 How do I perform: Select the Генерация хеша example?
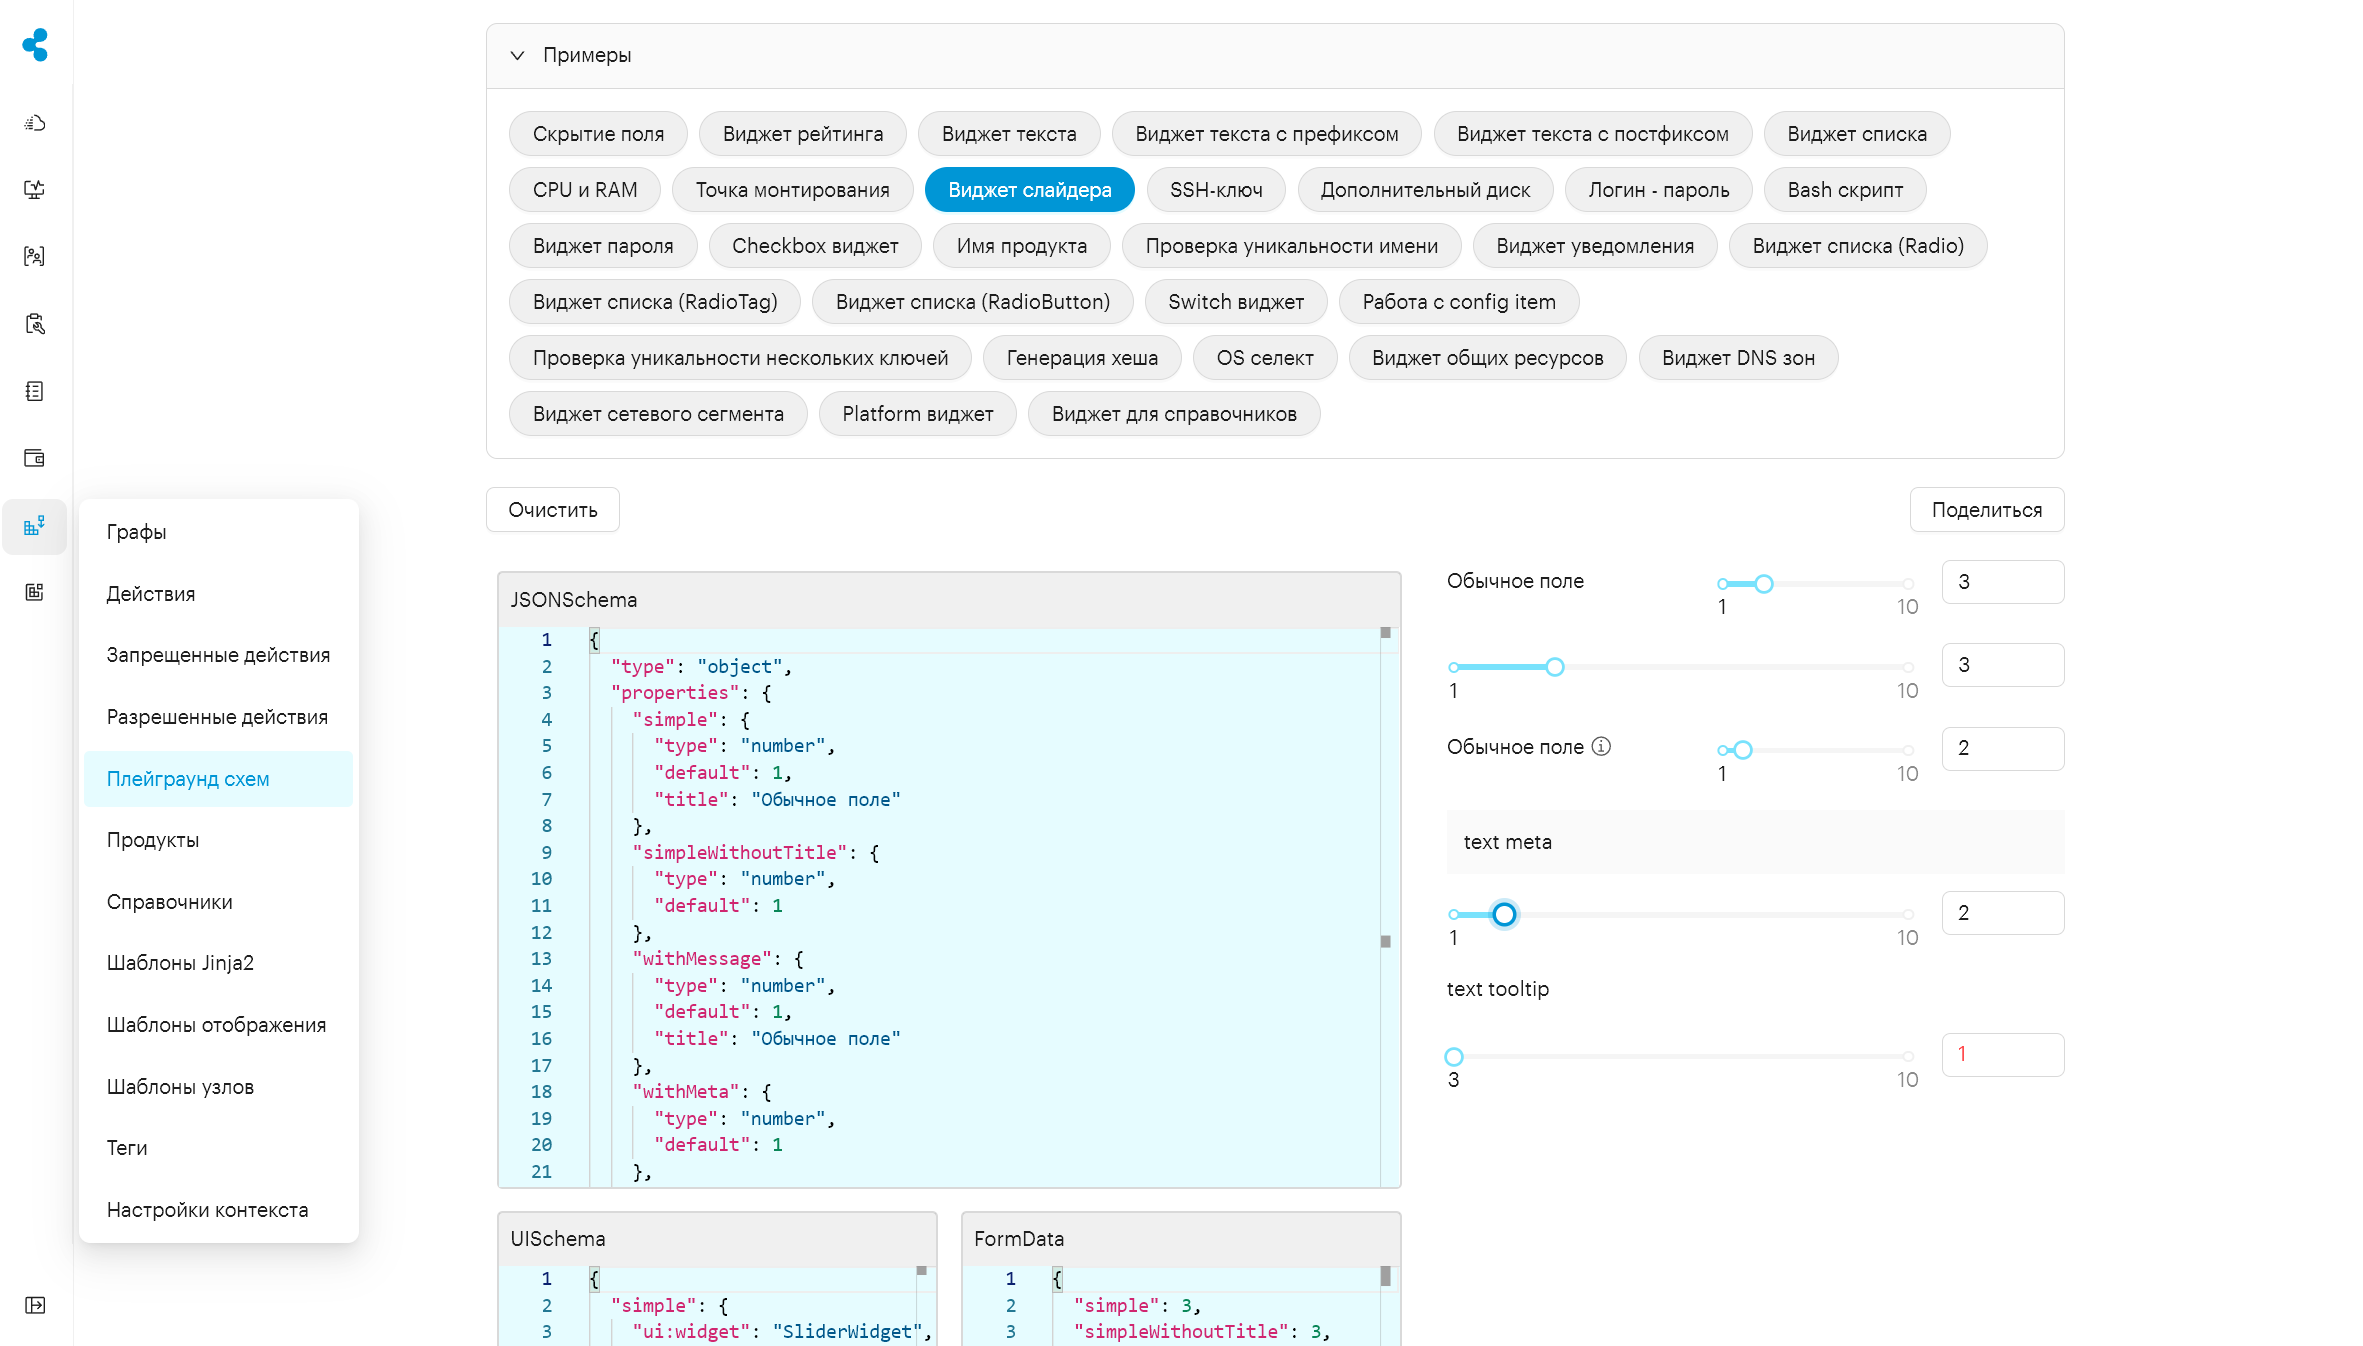(x=1082, y=358)
